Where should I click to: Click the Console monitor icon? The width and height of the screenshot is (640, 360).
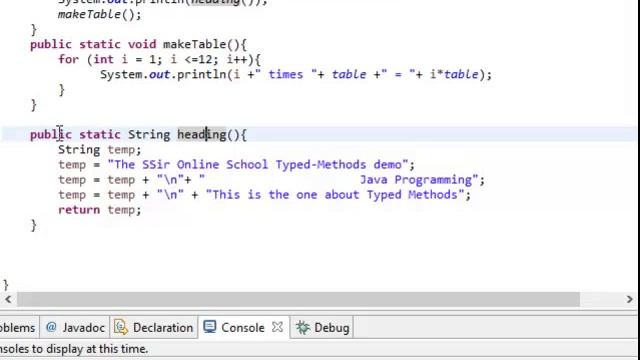click(x=210, y=327)
